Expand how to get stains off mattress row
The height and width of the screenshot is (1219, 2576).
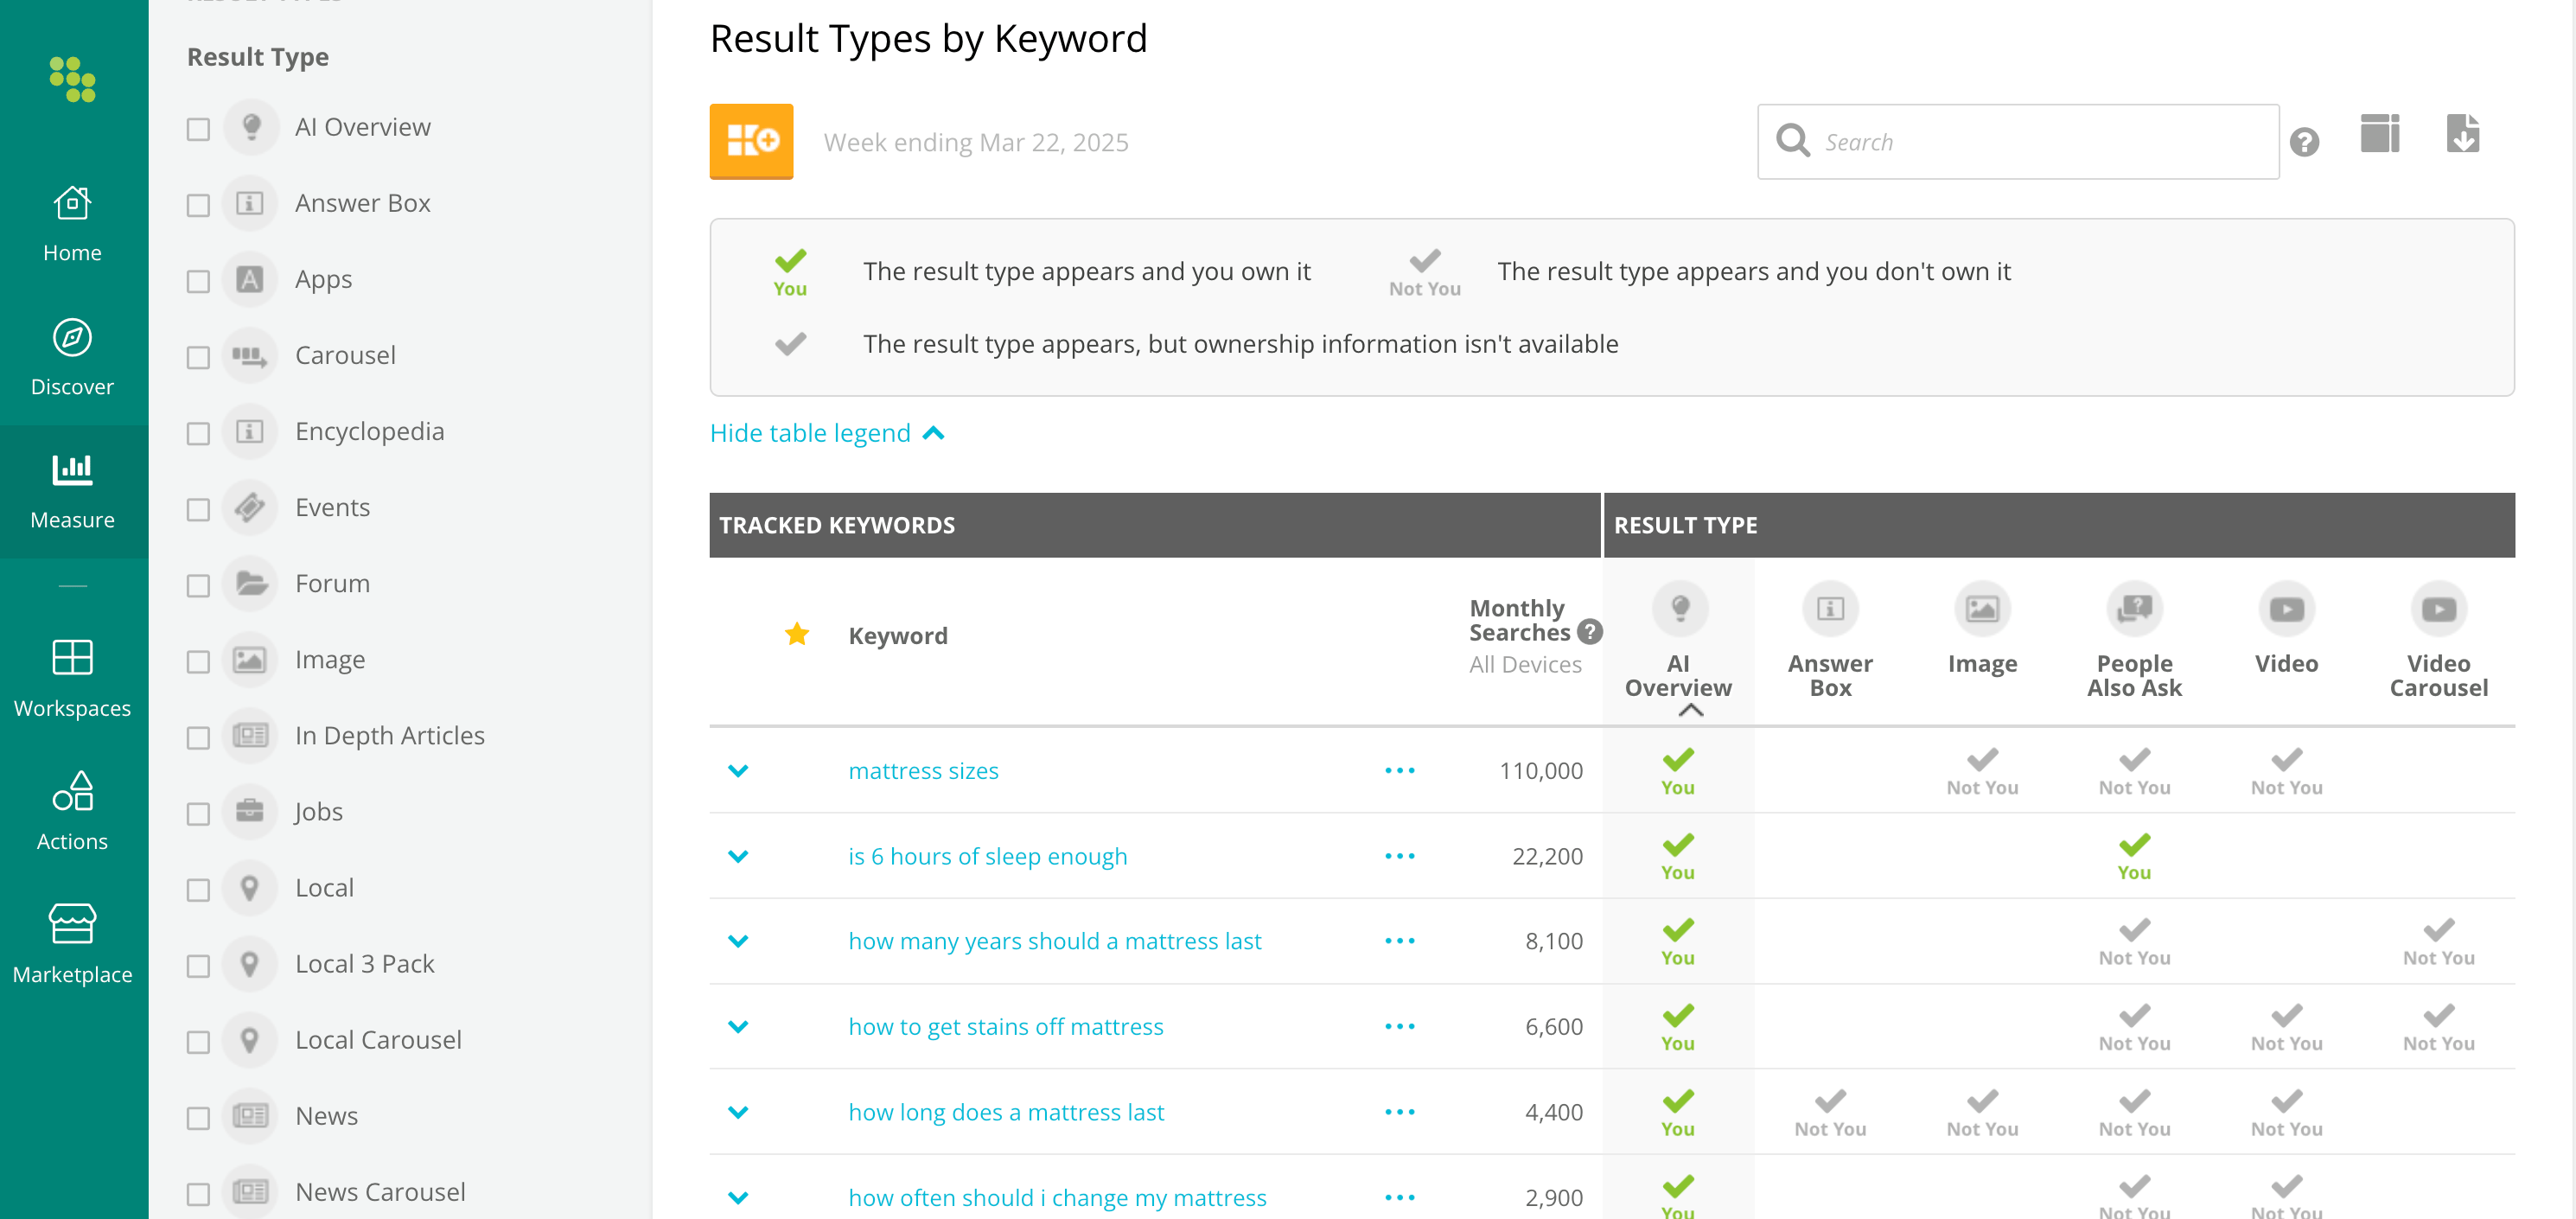coord(738,1027)
